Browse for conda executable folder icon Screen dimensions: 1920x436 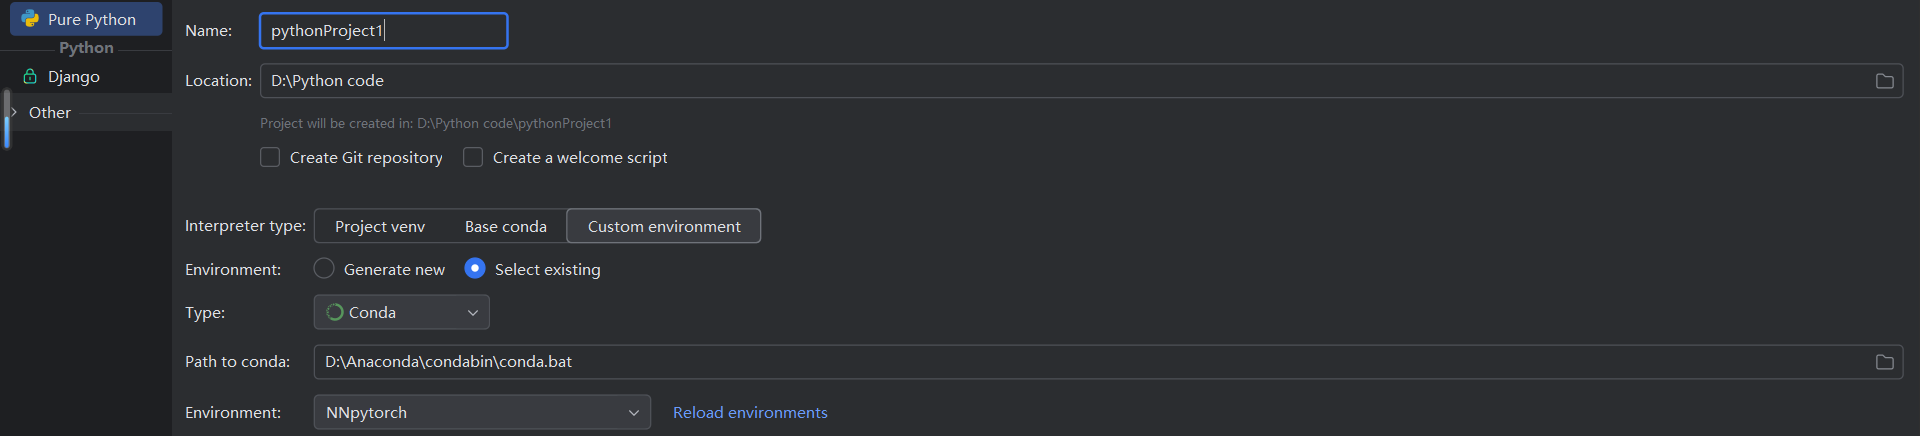coord(1885,362)
